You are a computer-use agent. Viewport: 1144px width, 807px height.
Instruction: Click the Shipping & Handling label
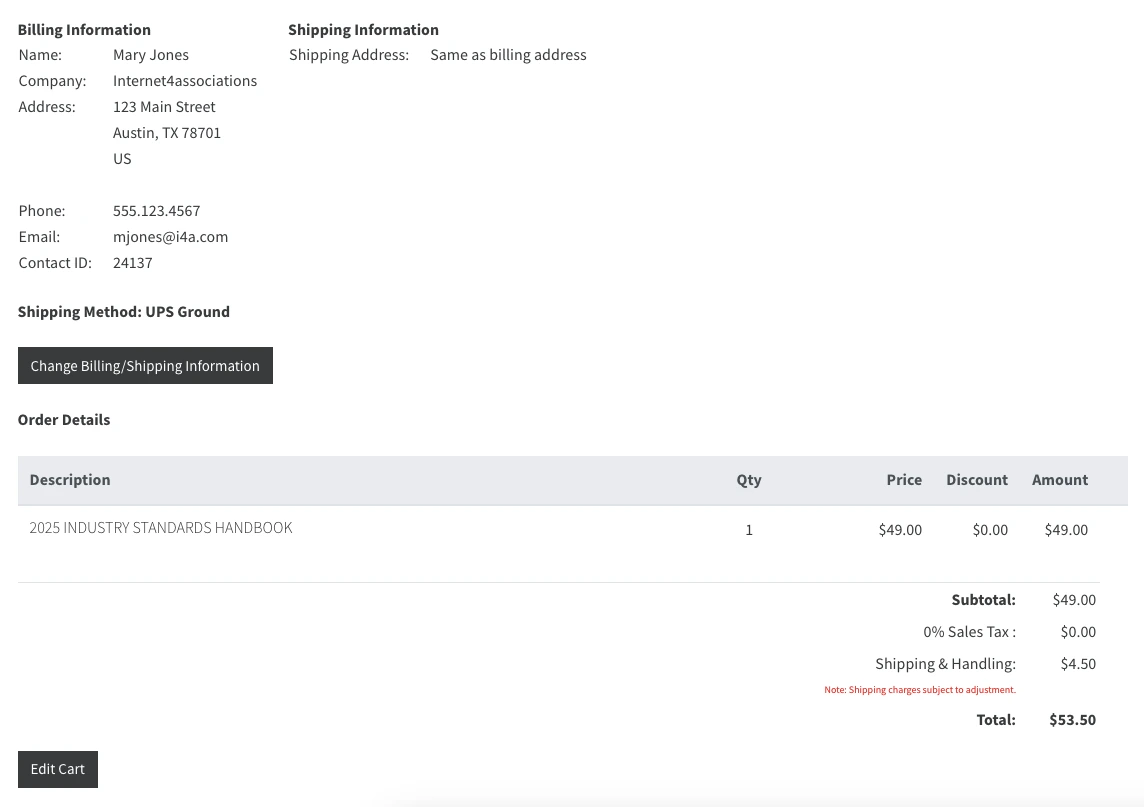(945, 663)
